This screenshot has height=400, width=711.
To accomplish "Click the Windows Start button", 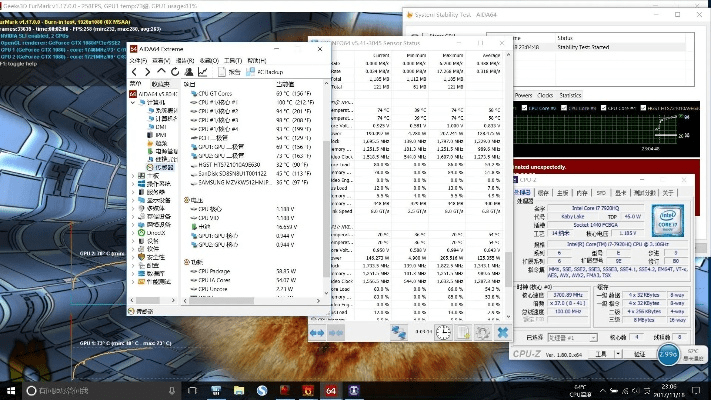I will point(10,390).
